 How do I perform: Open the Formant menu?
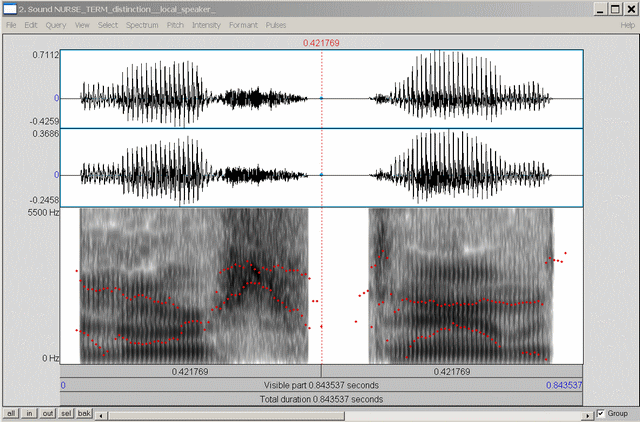(242, 24)
